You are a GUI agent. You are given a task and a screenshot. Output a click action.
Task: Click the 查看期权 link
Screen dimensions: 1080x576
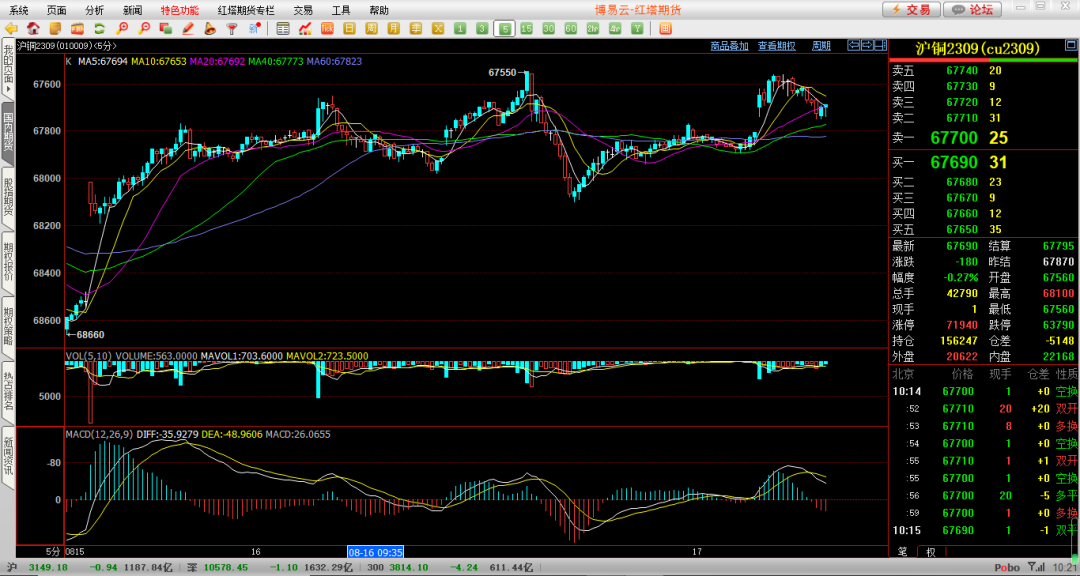pyautogui.click(x=777, y=46)
